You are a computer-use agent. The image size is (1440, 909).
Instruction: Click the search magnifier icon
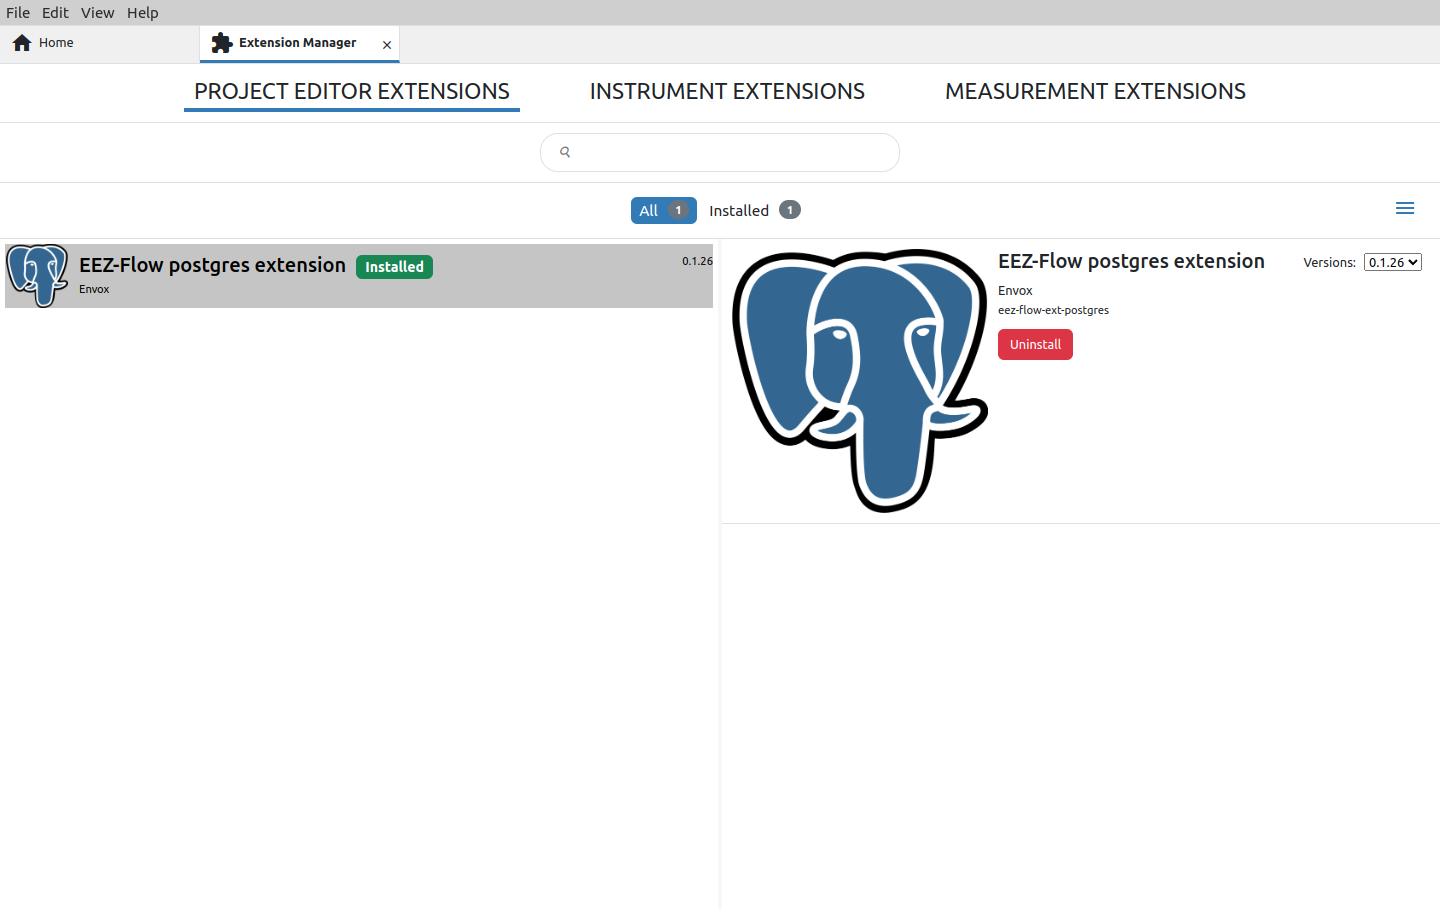point(565,152)
